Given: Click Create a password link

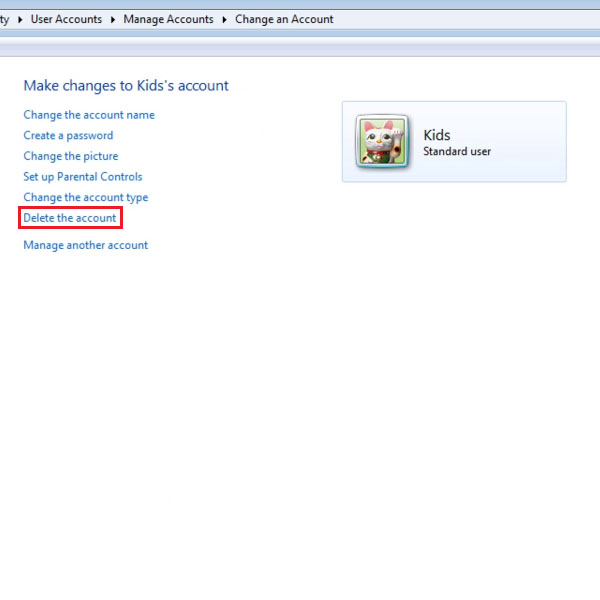Looking at the screenshot, I should click(68, 135).
